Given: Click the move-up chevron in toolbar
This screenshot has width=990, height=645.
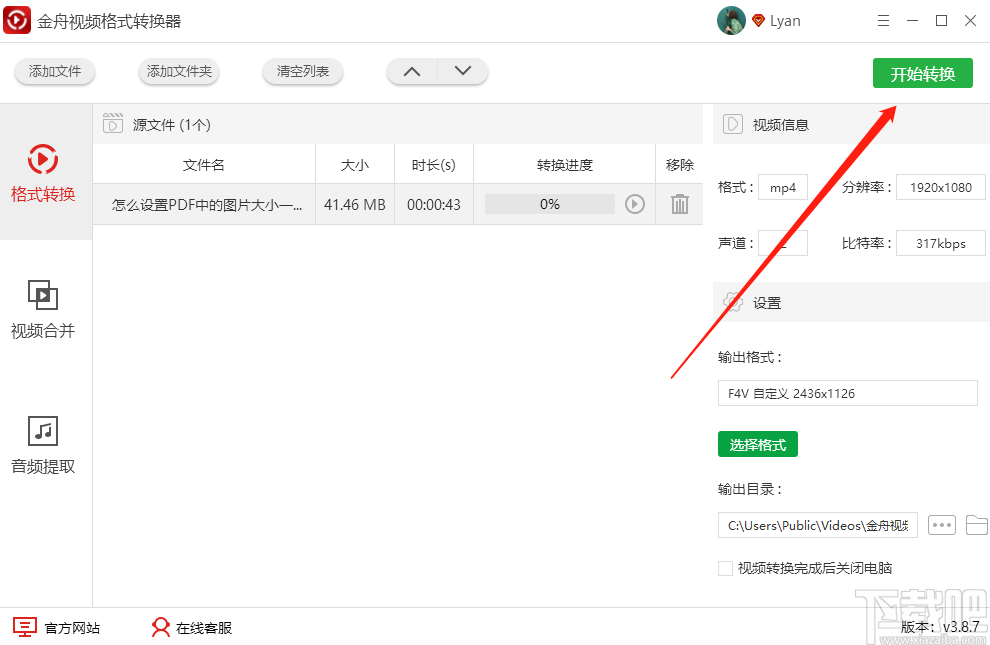Looking at the screenshot, I should [x=412, y=71].
